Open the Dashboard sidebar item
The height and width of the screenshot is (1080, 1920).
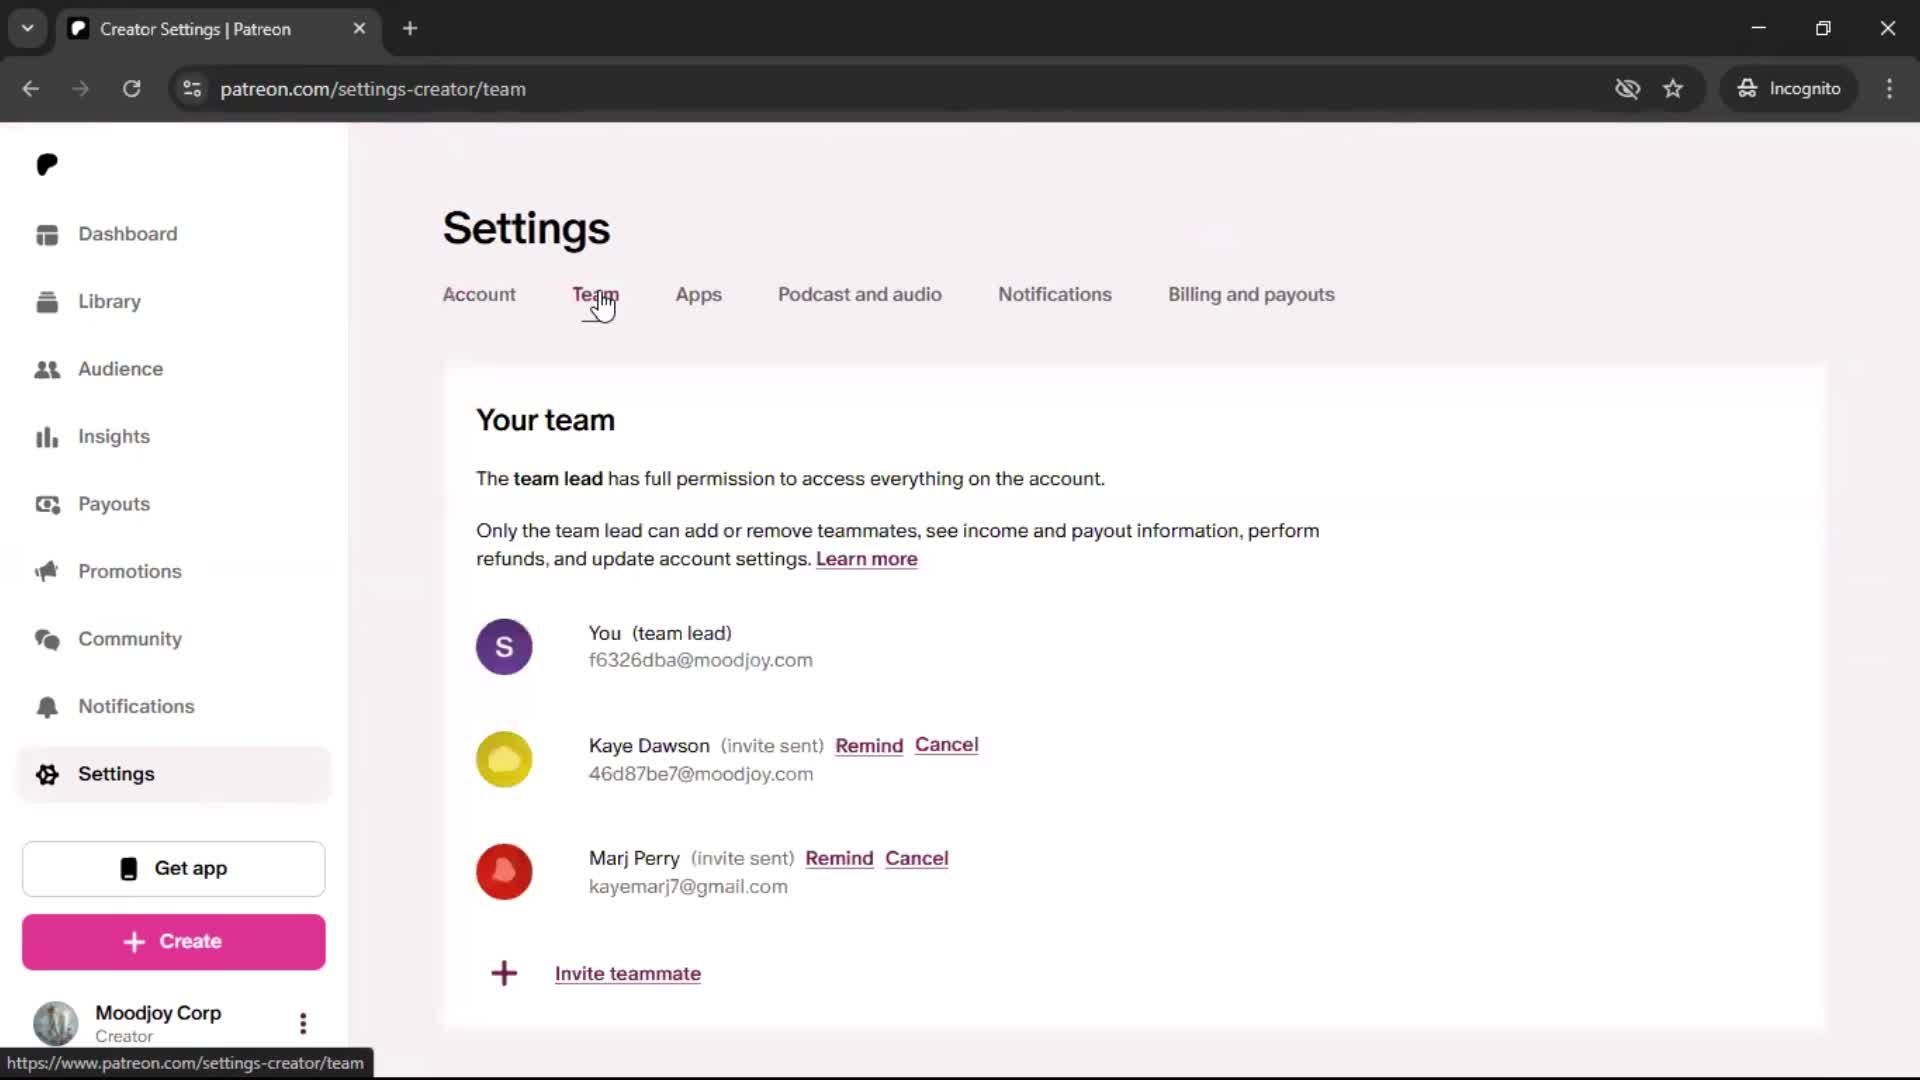(127, 234)
